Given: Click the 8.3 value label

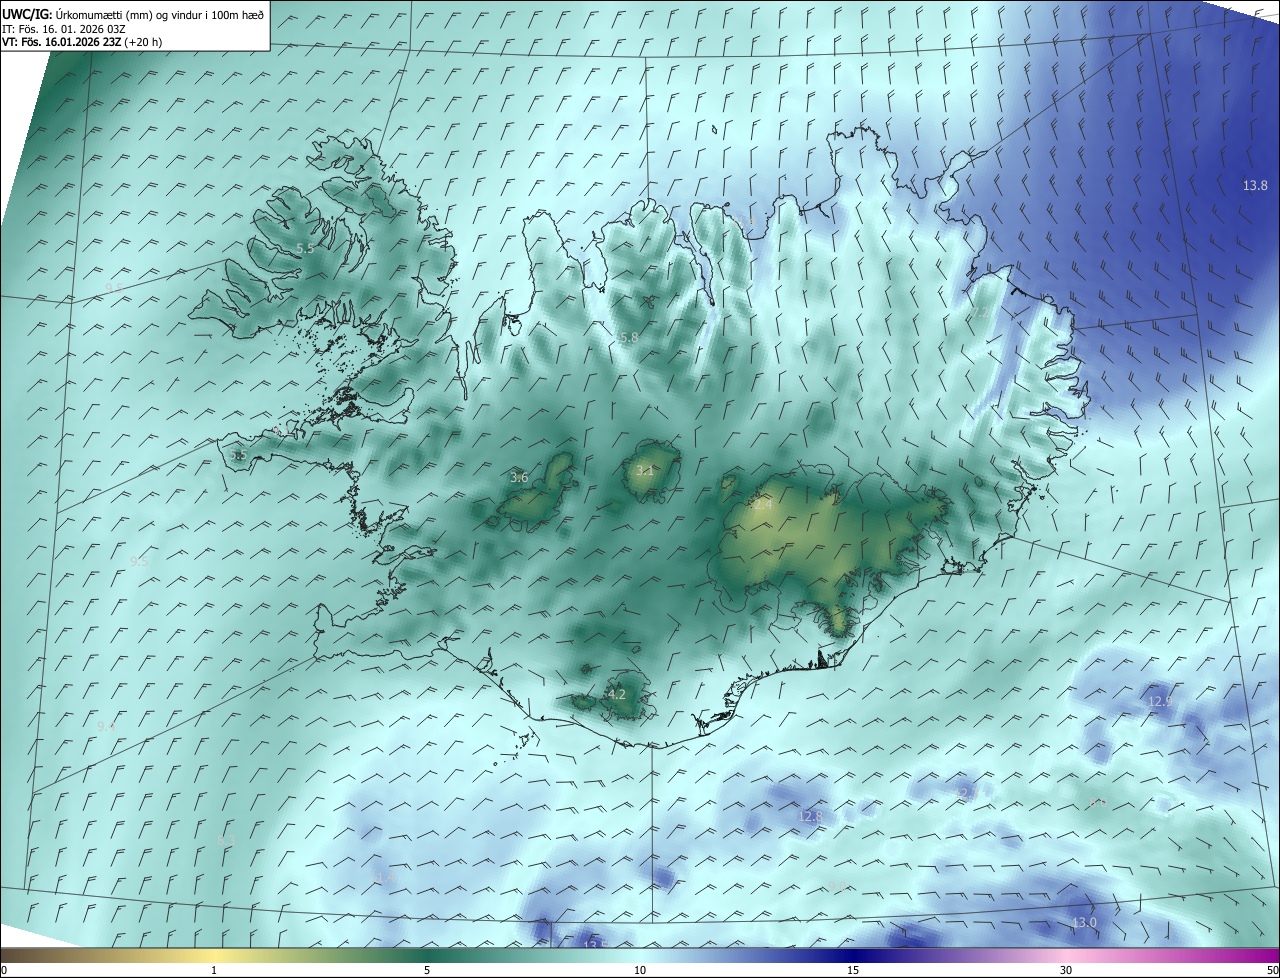Looking at the screenshot, I should pyautogui.click(x=225, y=841).
